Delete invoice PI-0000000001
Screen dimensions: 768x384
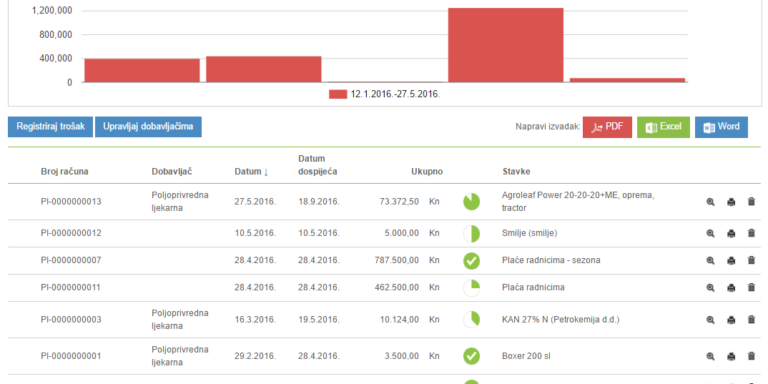(751, 356)
